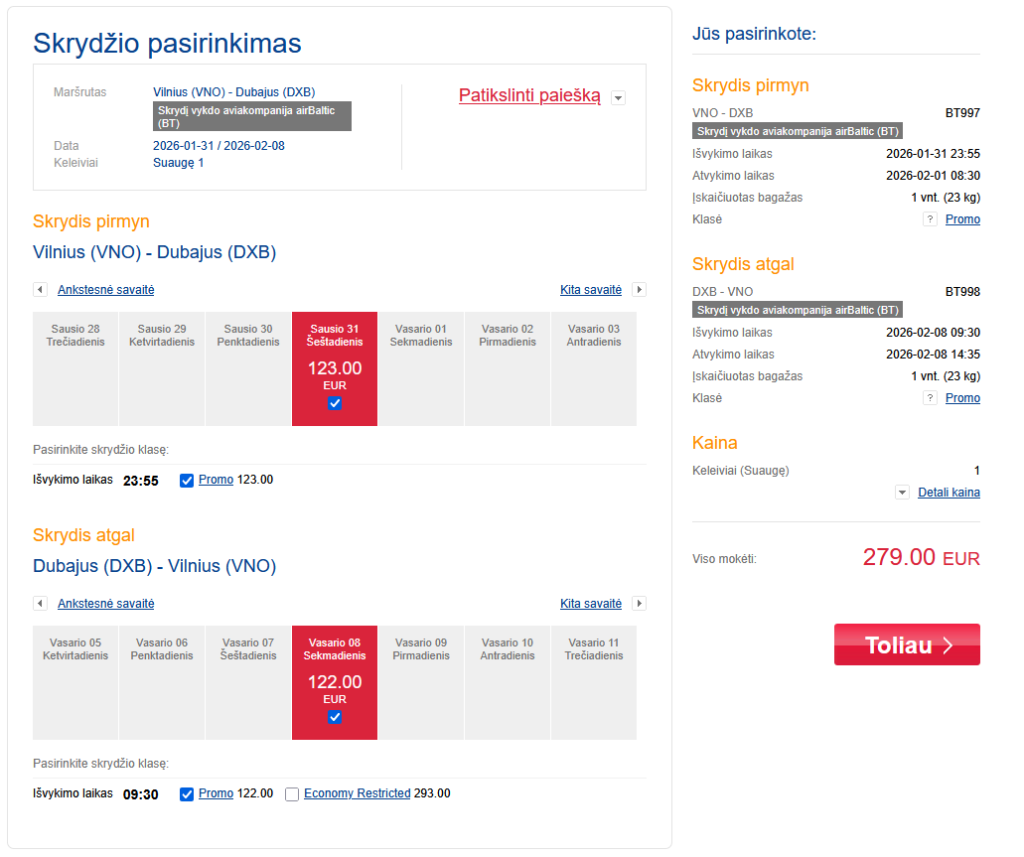The width and height of the screenshot is (1024, 857).
Task: Click question mark icon beside outbound class
Action: click(930, 220)
